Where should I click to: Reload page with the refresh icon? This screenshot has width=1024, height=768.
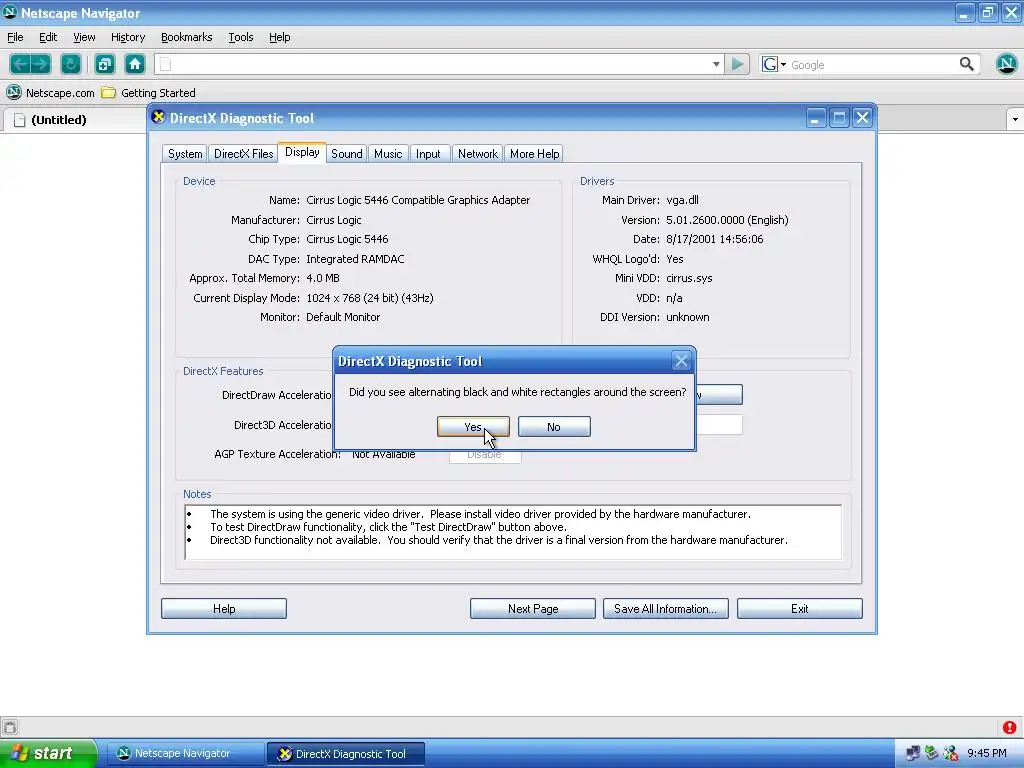tap(71, 64)
